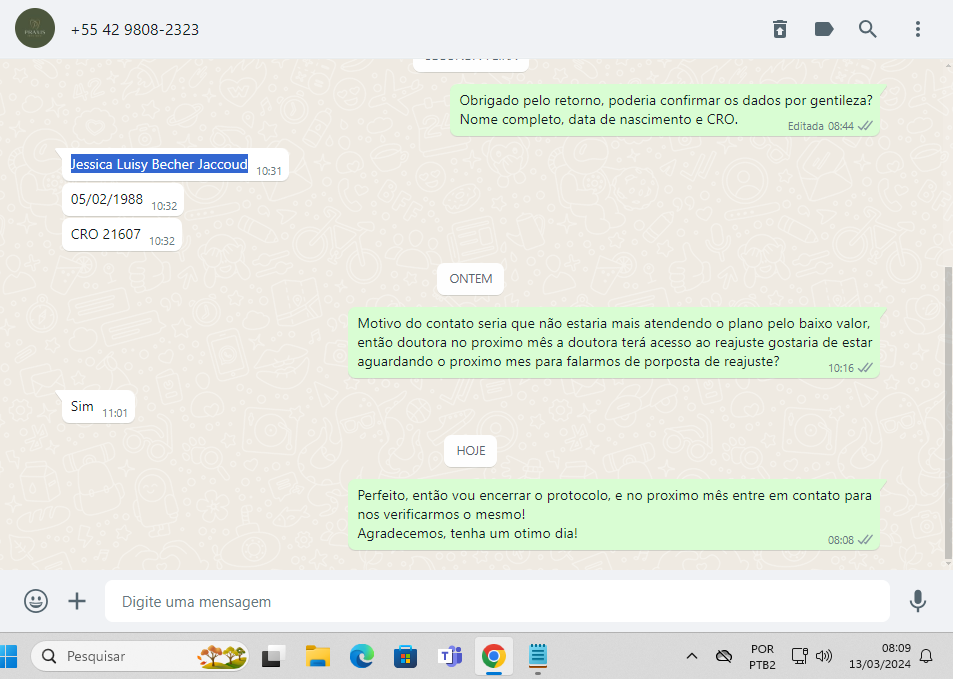Focus the Digite uma mensagem field
Screen dimensions: 953x679
tap(497, 601)
